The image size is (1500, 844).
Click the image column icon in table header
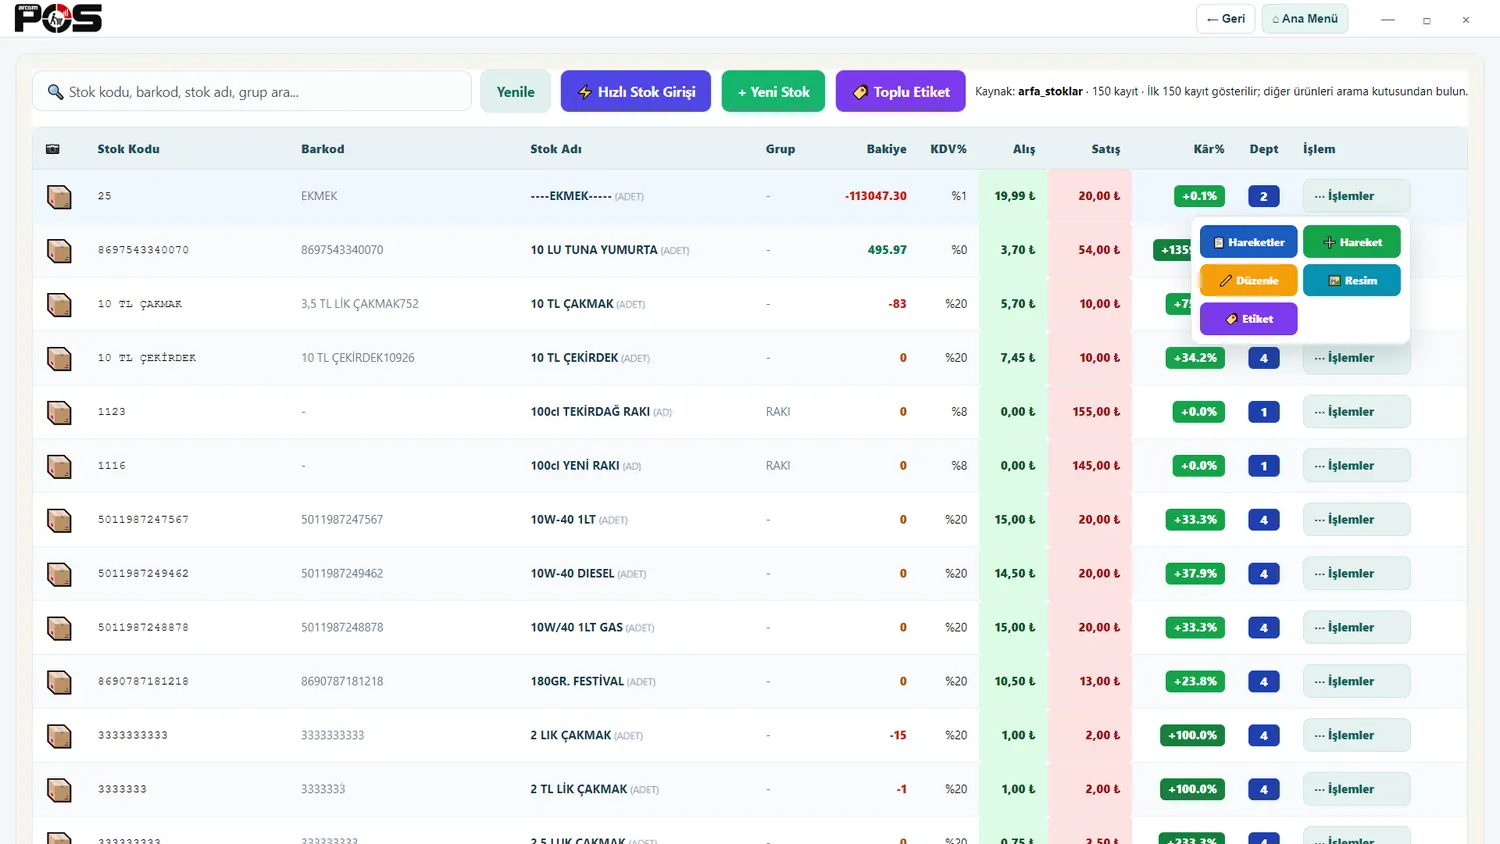point(53,149)
